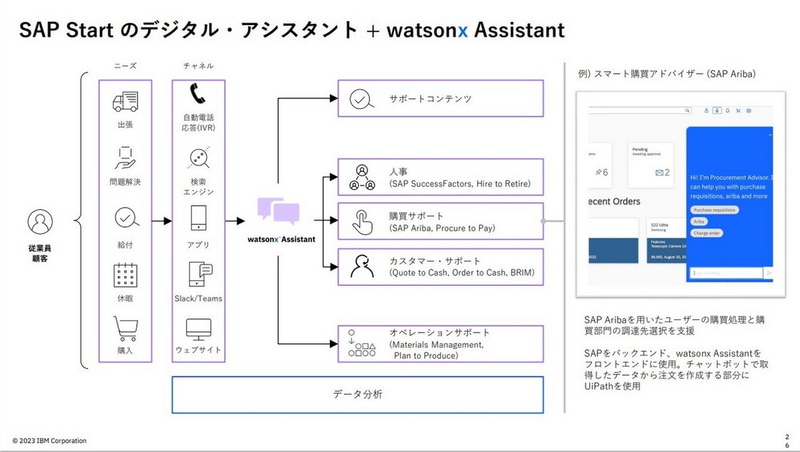Click the Recent Orders heading in screenshot

[614, 202]
